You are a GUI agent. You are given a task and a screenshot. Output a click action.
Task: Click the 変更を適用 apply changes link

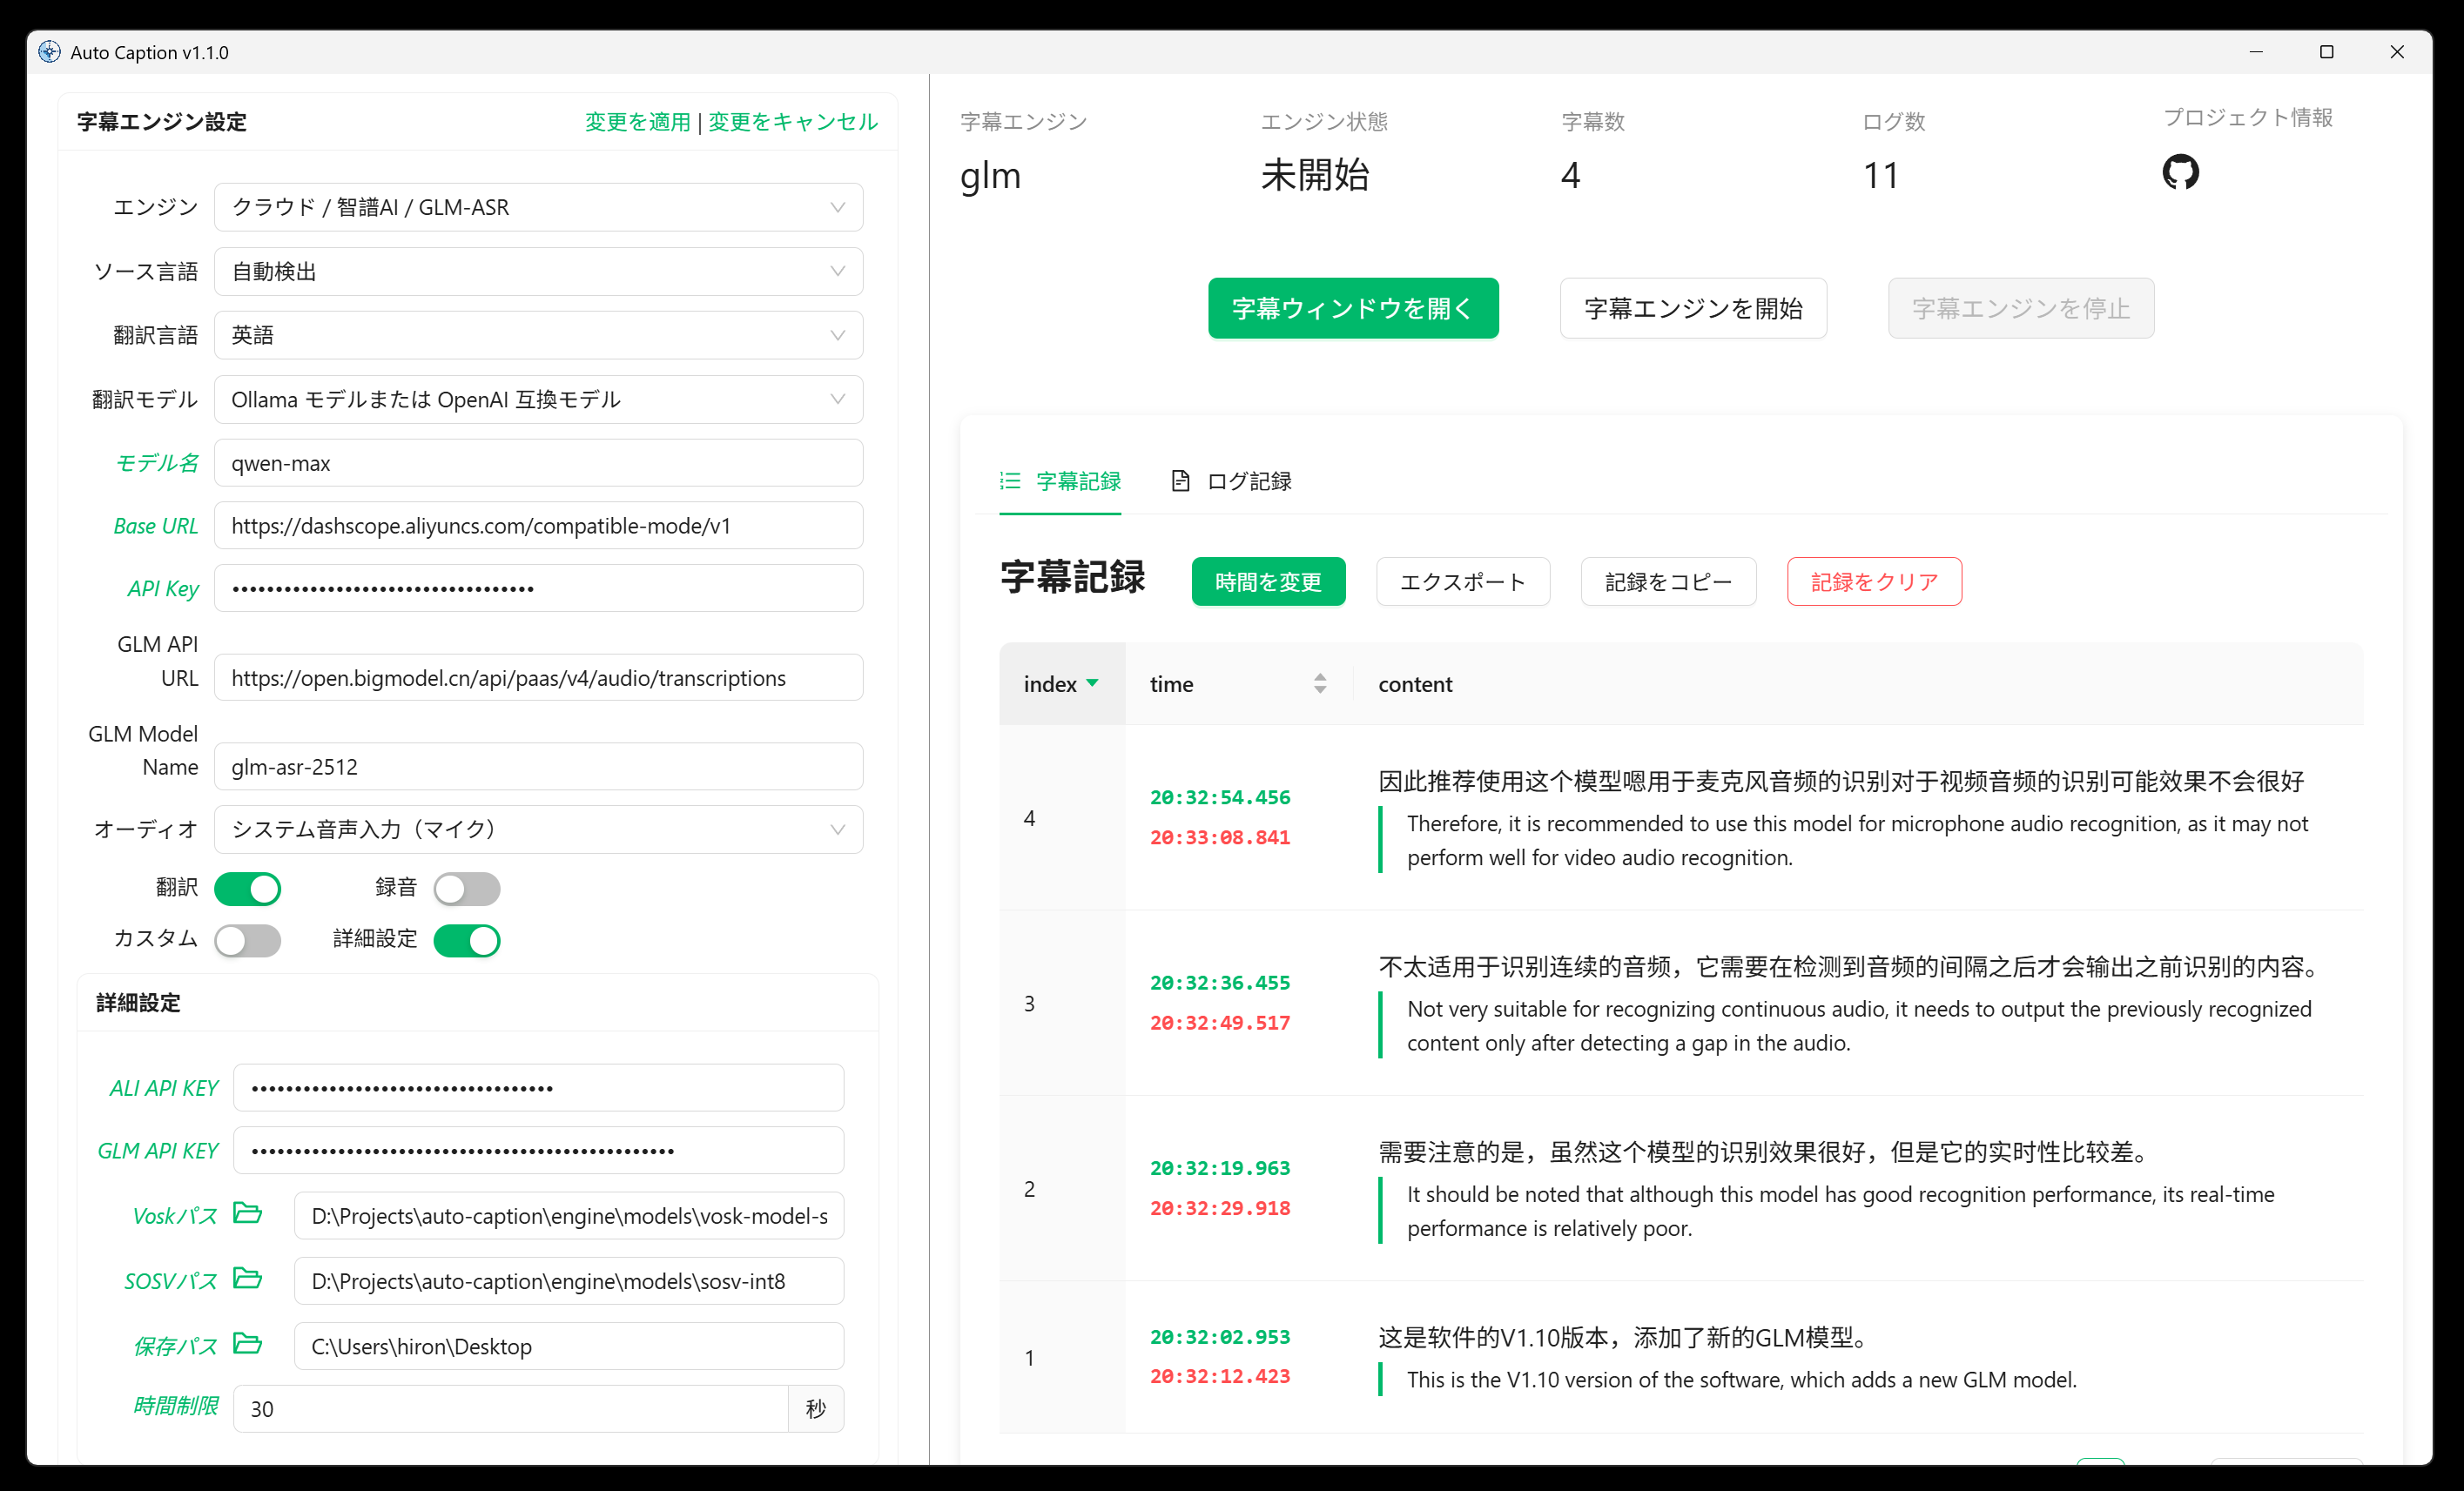click(x=637, y=122)
